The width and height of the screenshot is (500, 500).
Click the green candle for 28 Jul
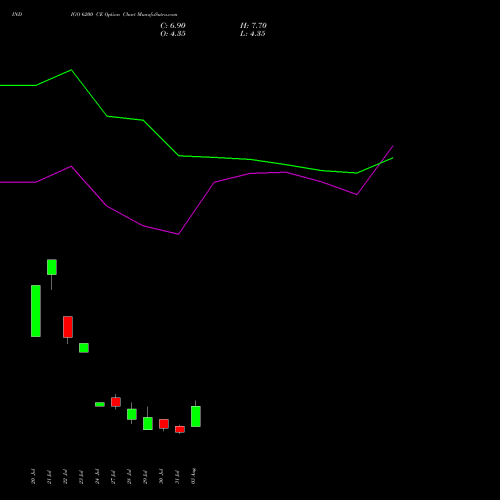[132, 414]
